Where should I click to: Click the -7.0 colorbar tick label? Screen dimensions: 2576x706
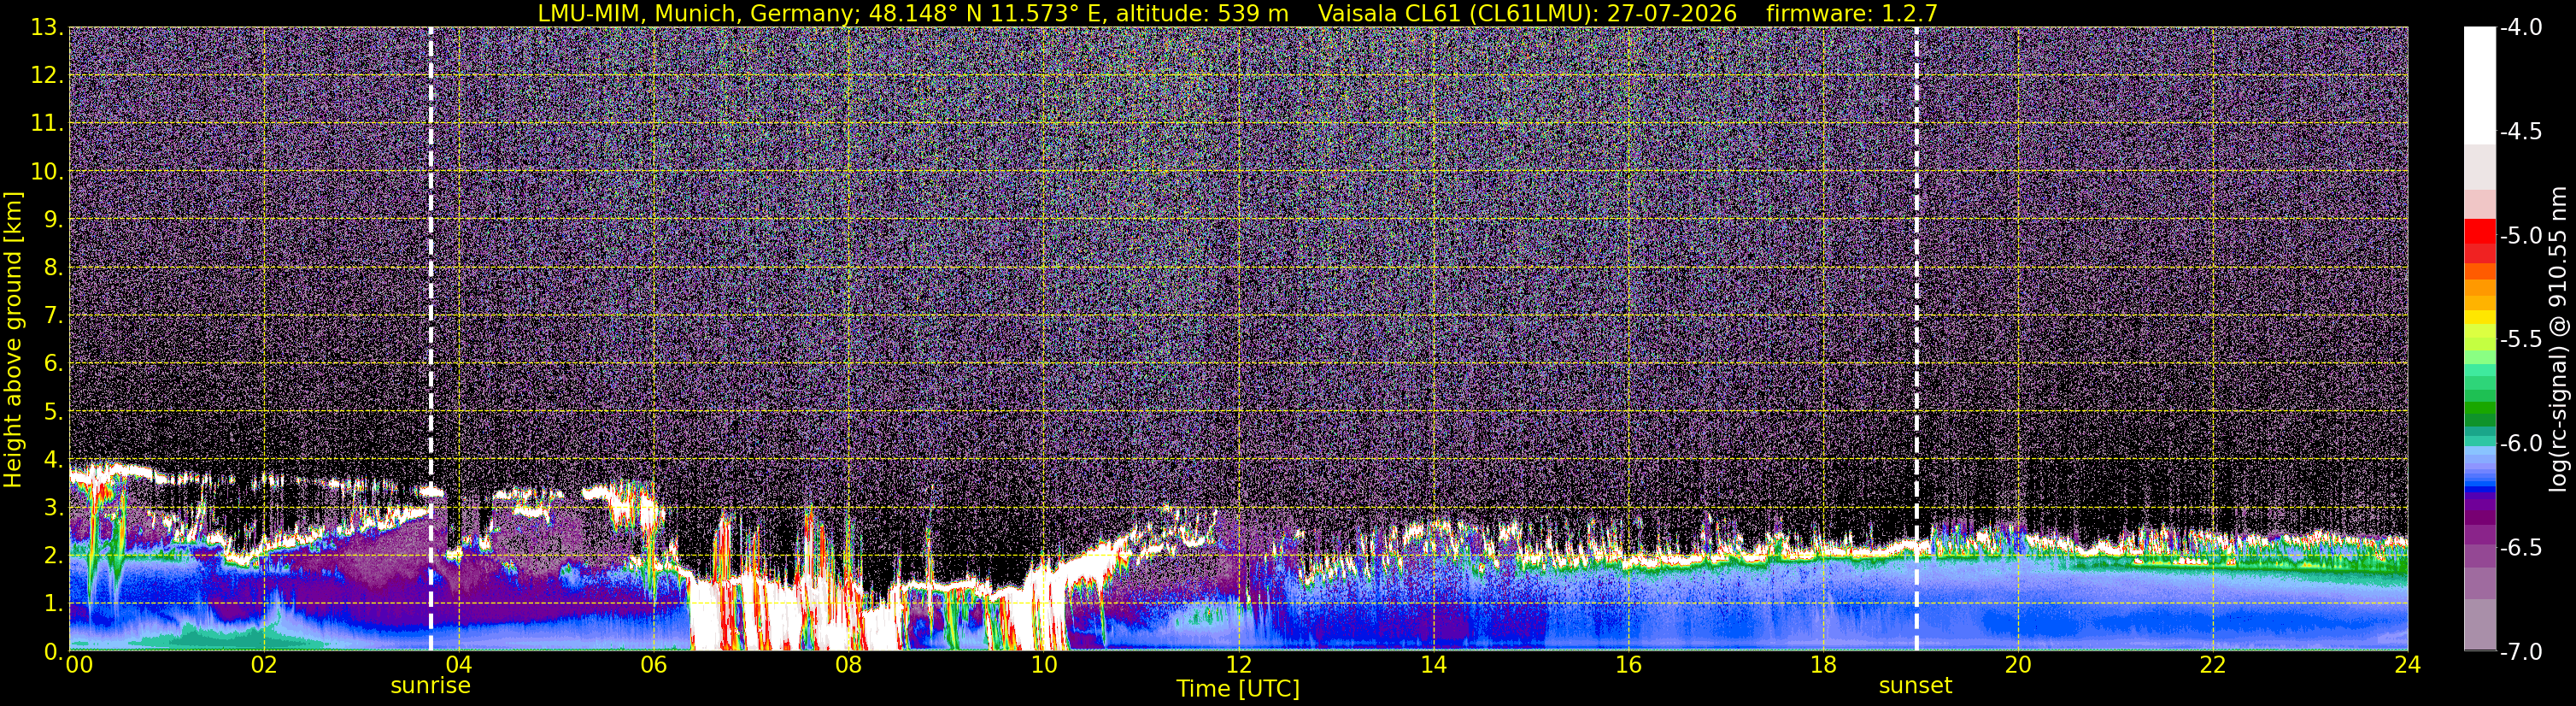click(x=2520, y=652)
